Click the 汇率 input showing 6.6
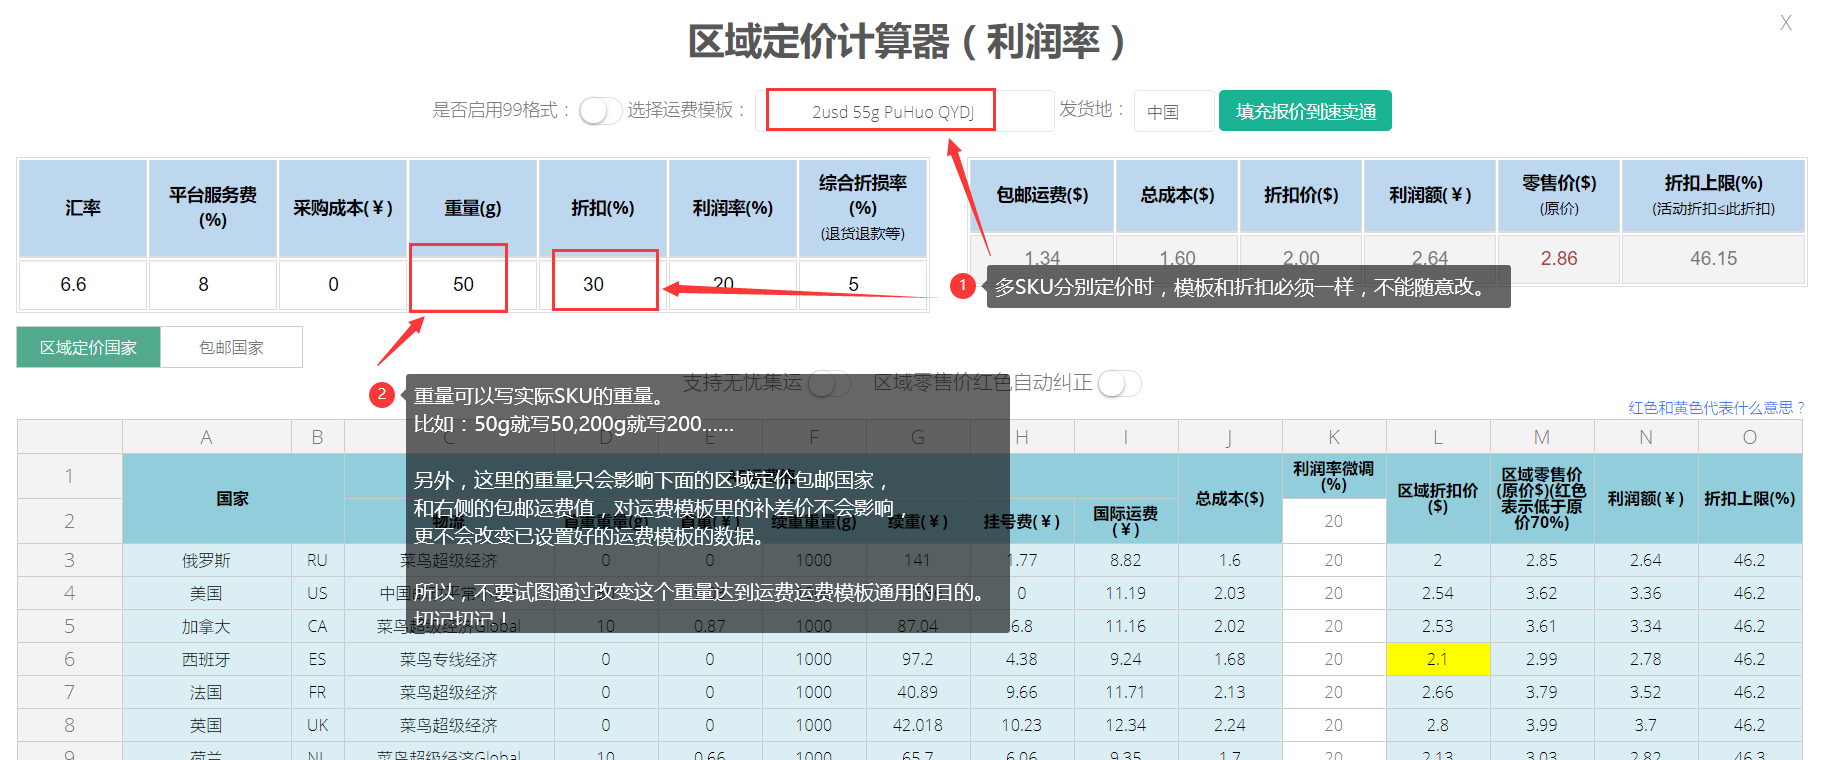Screen dimensions: 1827x760 (x=83, y=285)
